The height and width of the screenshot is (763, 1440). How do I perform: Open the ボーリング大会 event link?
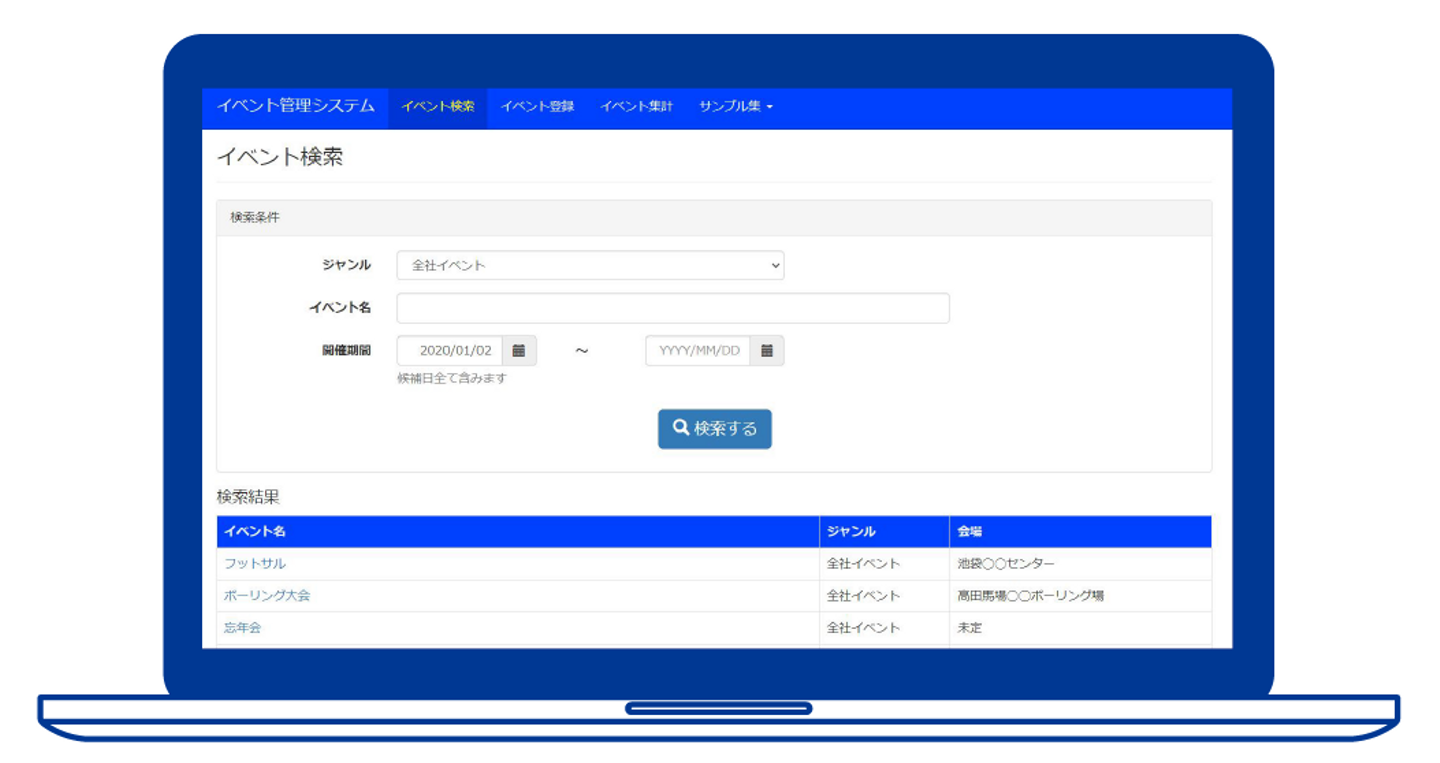point(267,596)
